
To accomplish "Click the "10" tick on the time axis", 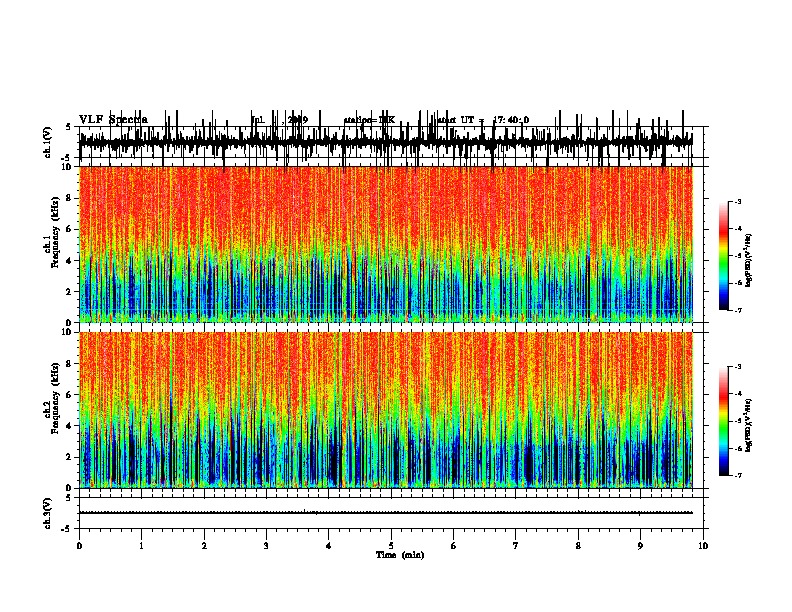I will click(x=703, y=546).
